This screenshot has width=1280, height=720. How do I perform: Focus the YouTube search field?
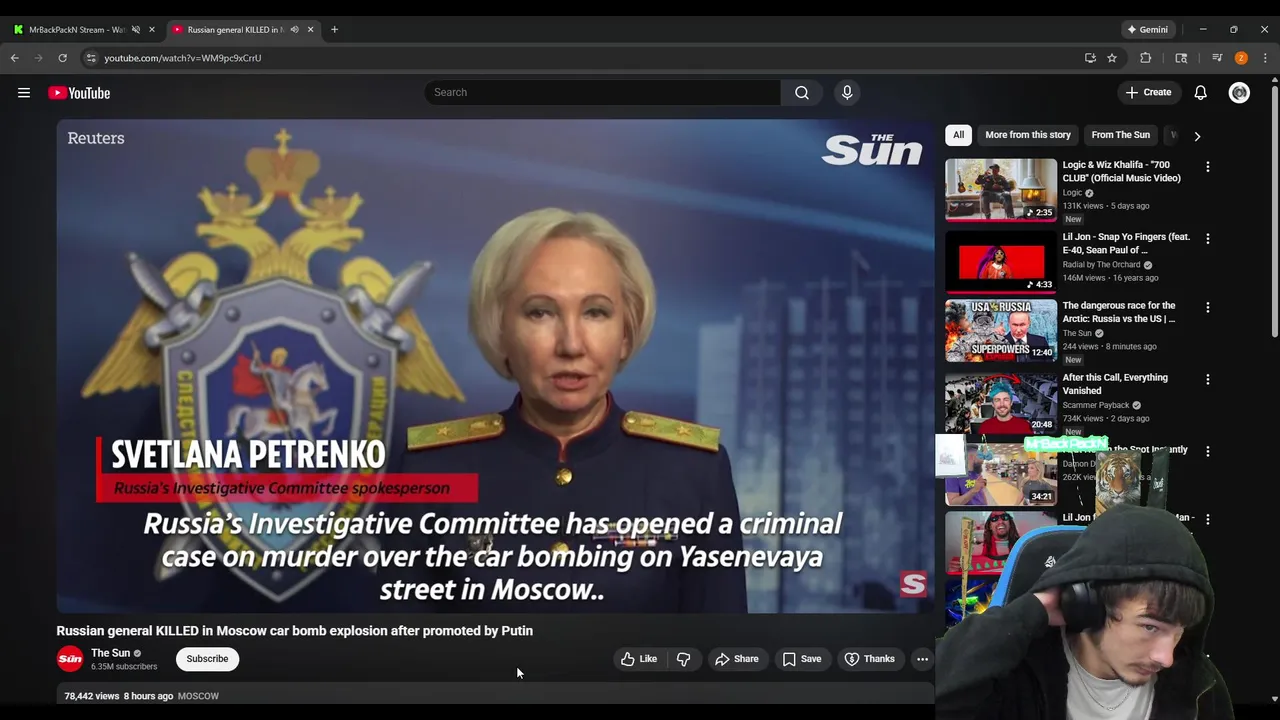click(x=602, y=92)
